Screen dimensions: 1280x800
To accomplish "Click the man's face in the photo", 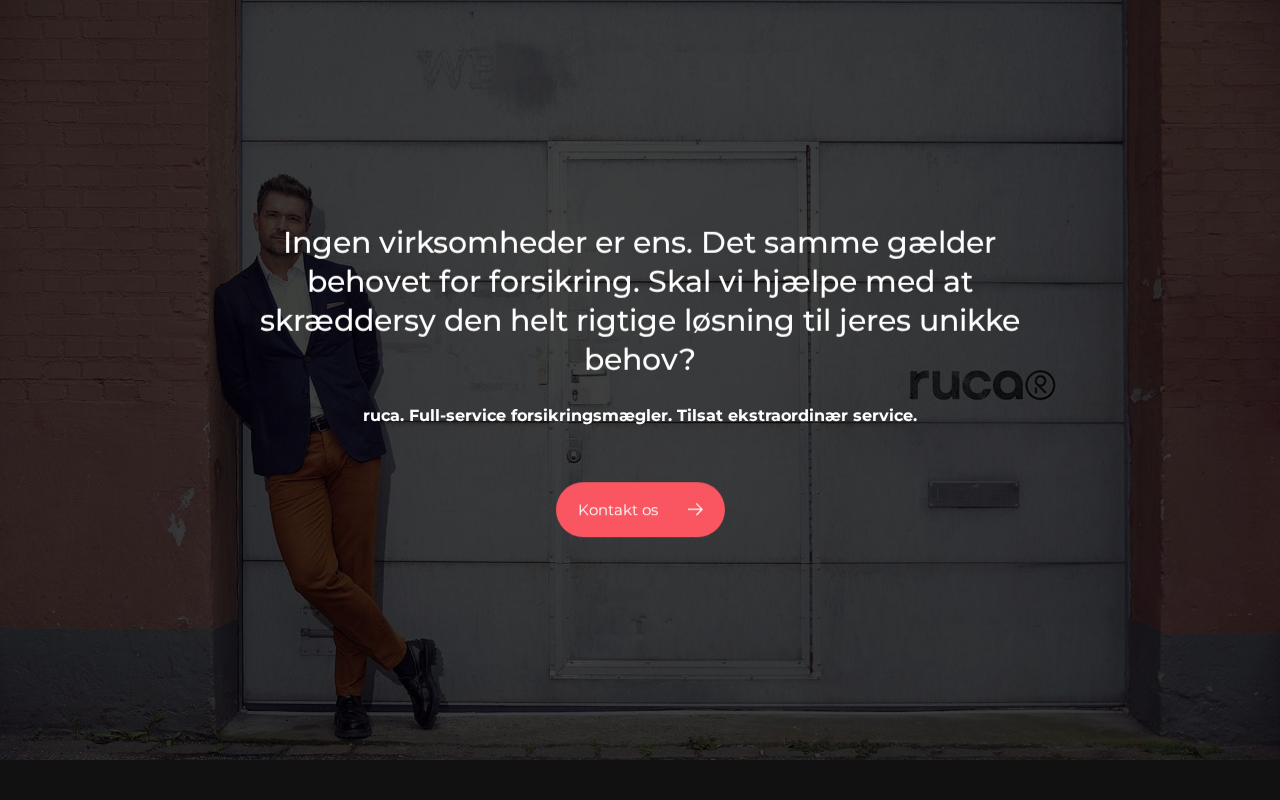I will 284,213.
